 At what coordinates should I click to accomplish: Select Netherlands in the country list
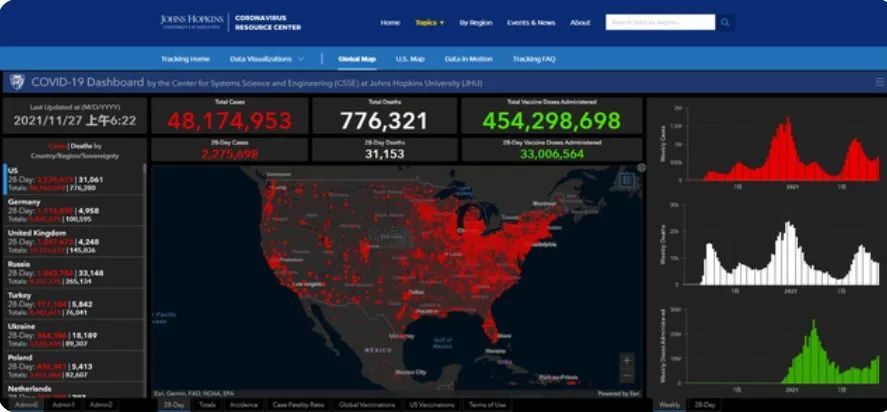(x=74, y=392)
